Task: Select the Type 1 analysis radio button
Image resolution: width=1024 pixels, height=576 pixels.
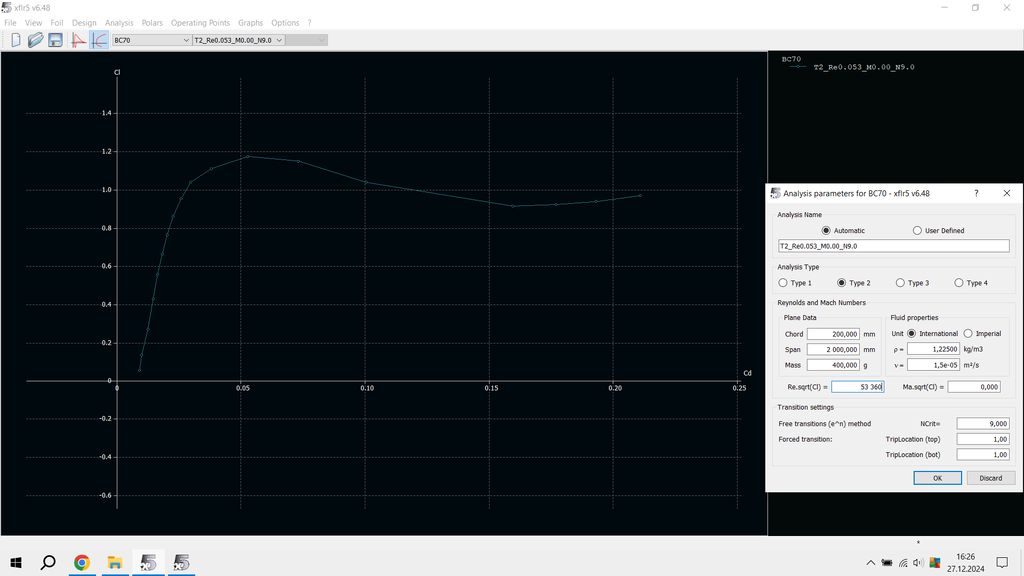Action: (783, 283)
